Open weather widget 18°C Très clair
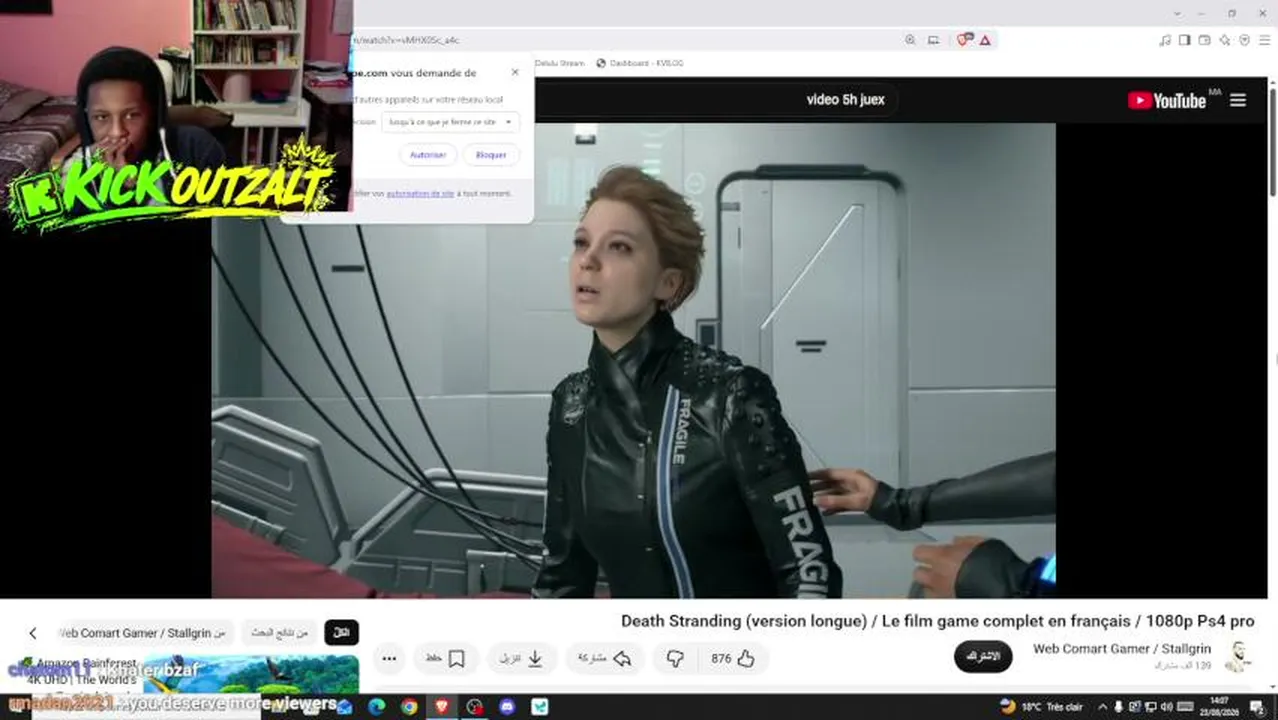Screen dimensions: 1278x720 coord(1041,707)
